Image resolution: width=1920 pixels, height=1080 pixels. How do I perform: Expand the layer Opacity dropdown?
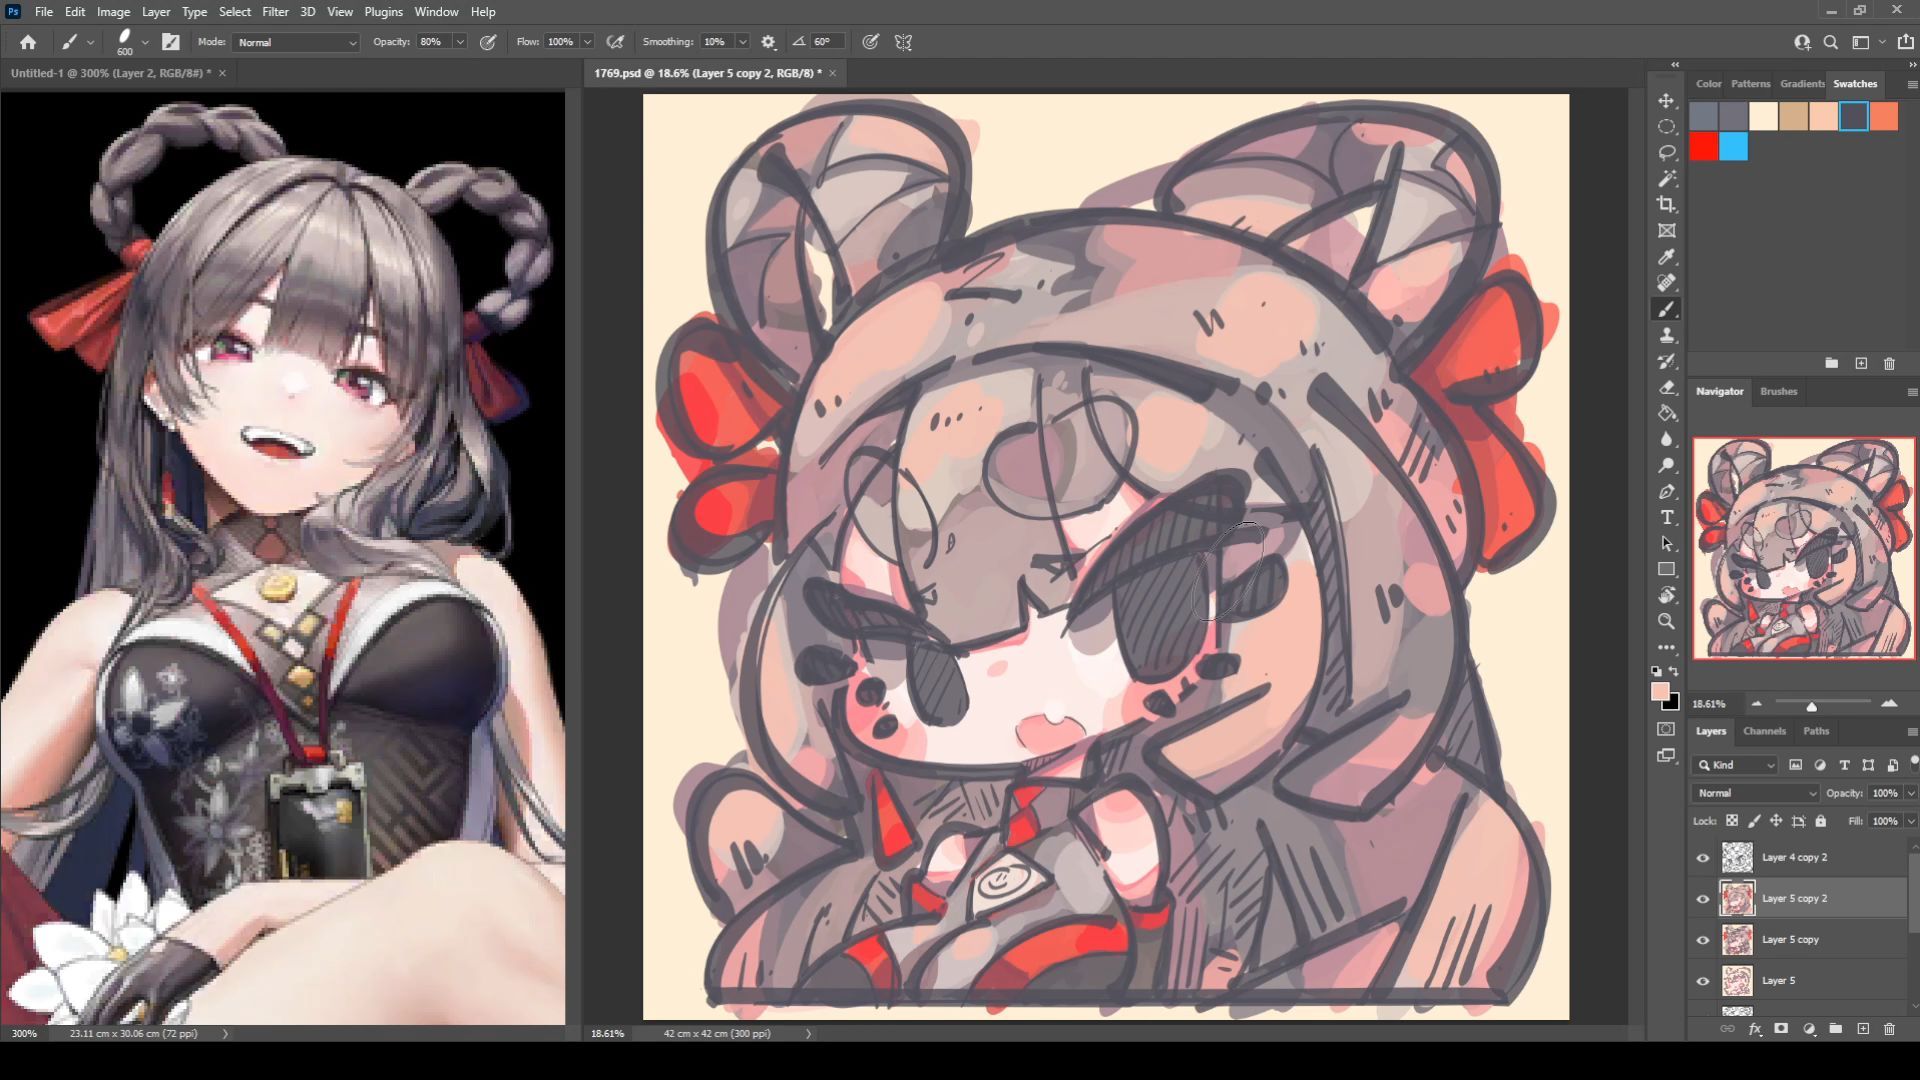tap(1911, 793)
